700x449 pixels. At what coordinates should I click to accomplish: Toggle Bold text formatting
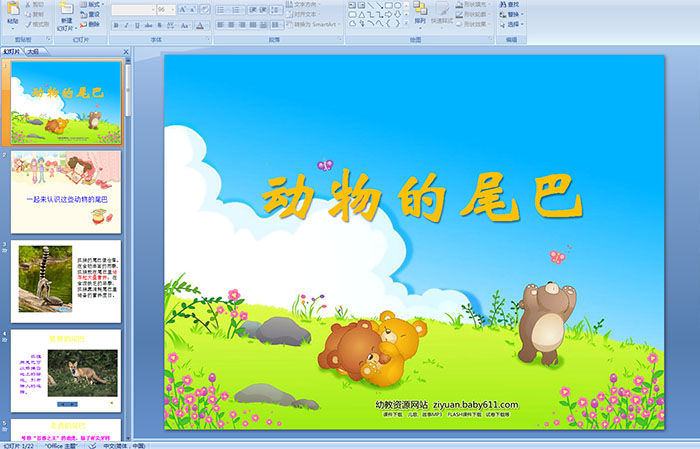coord(115,25)
